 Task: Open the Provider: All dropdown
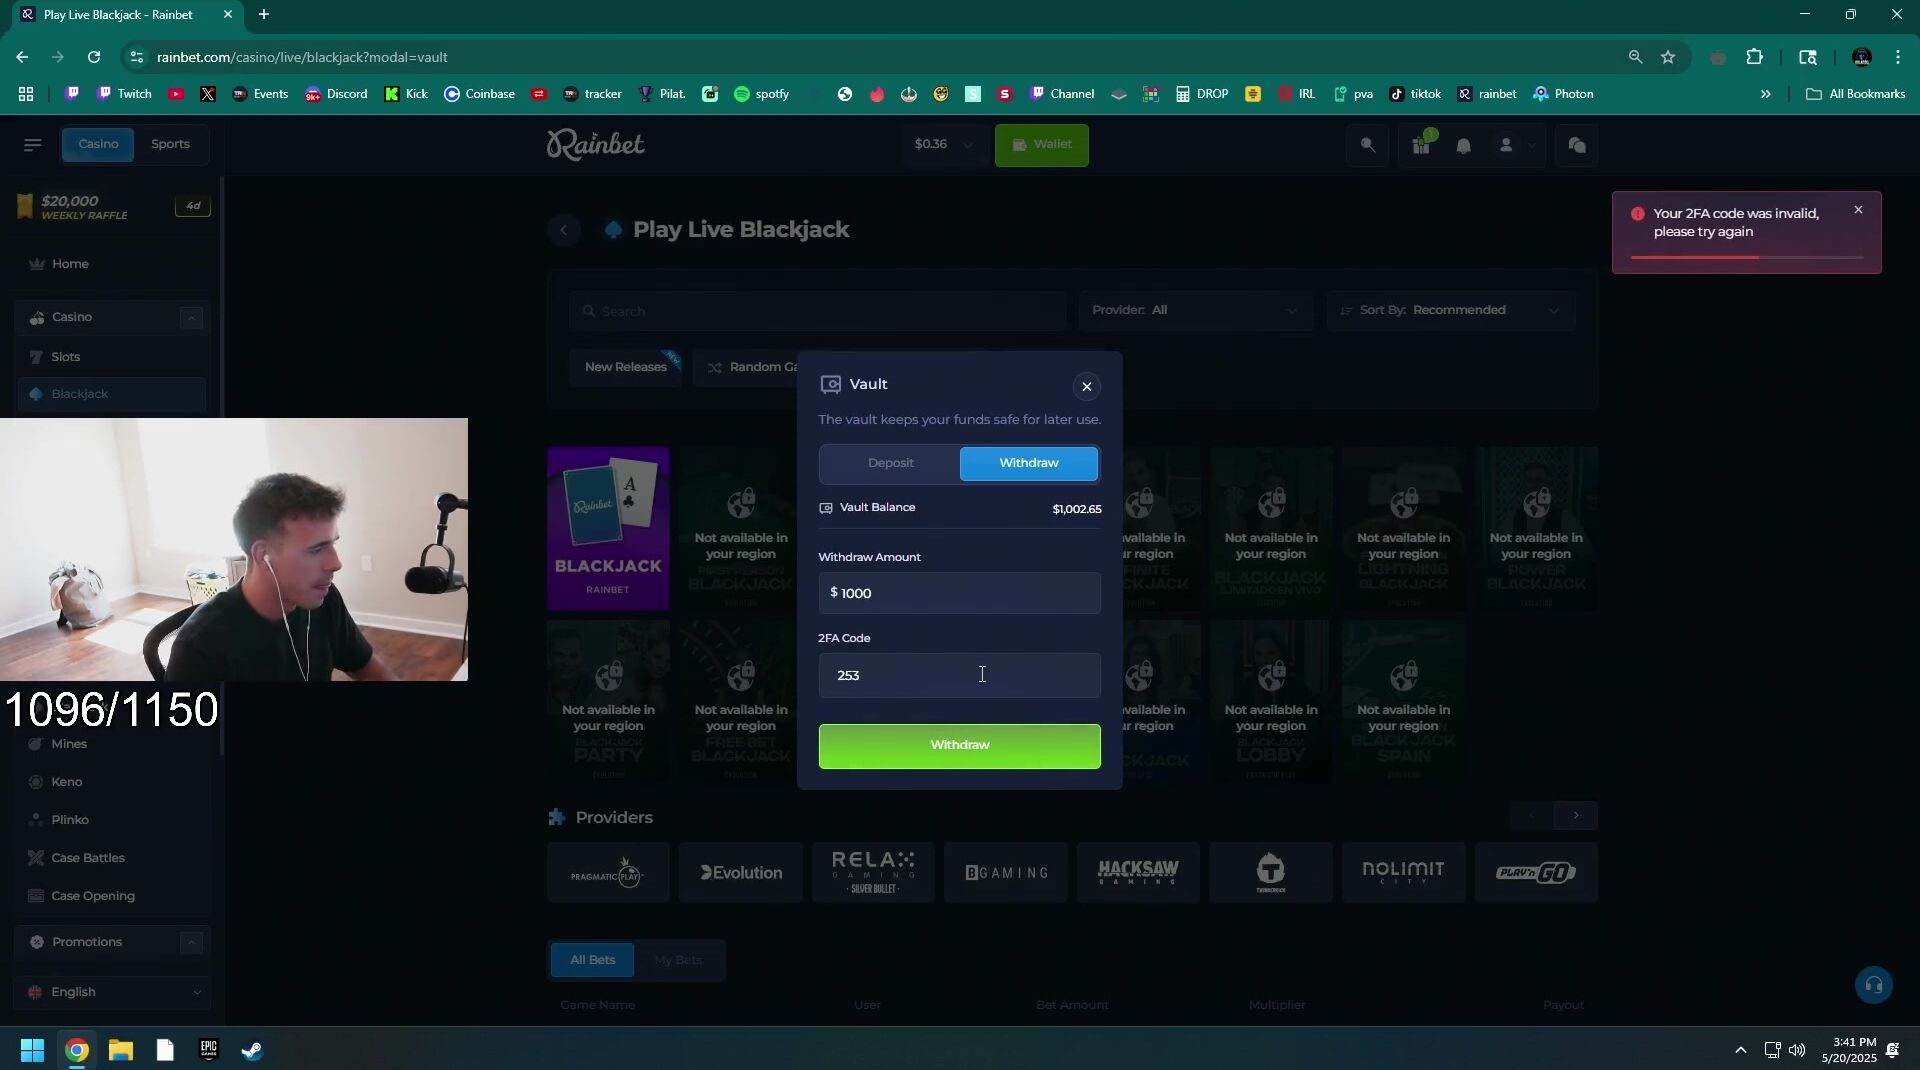pyautogui.click(x=1195, y=311)
